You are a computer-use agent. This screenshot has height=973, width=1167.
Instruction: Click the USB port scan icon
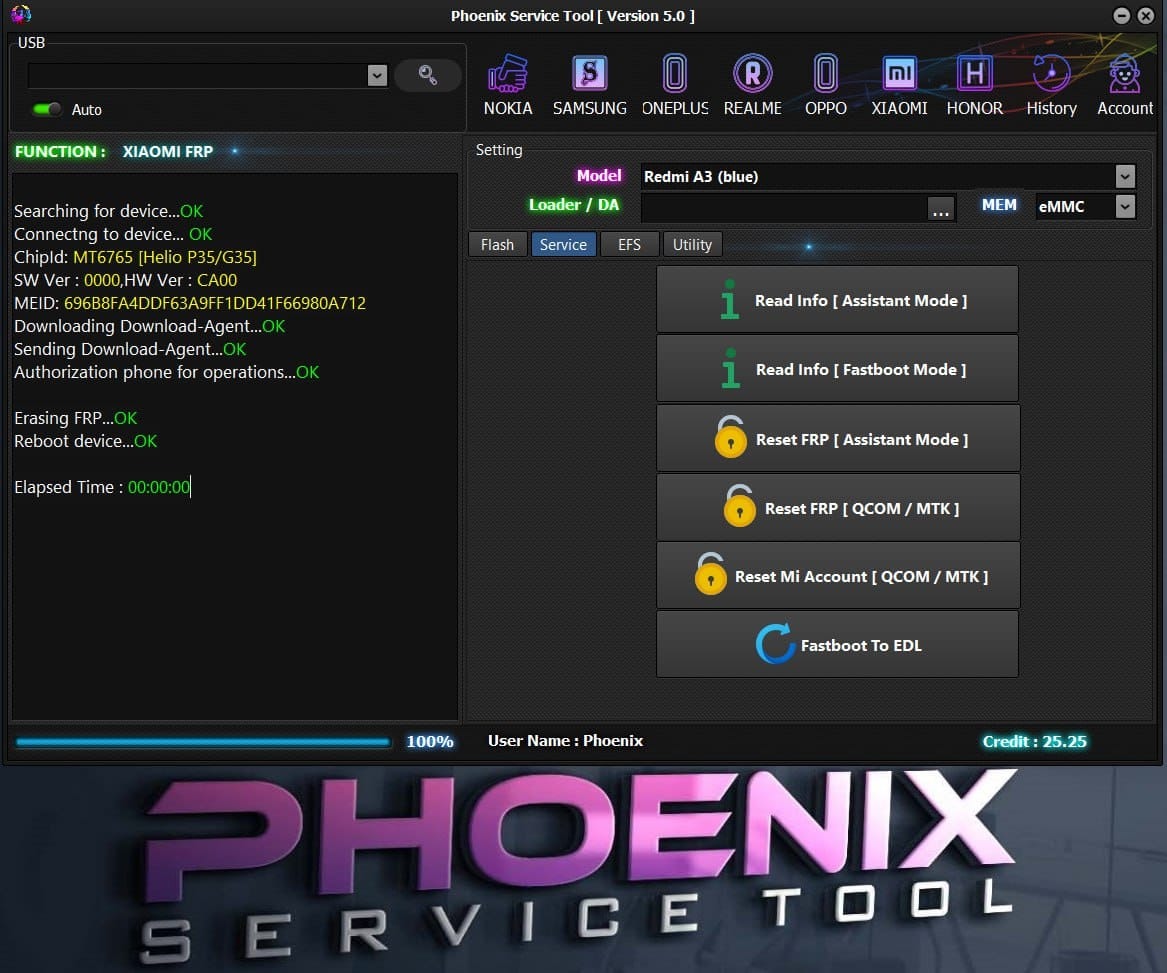pos(428,75)
